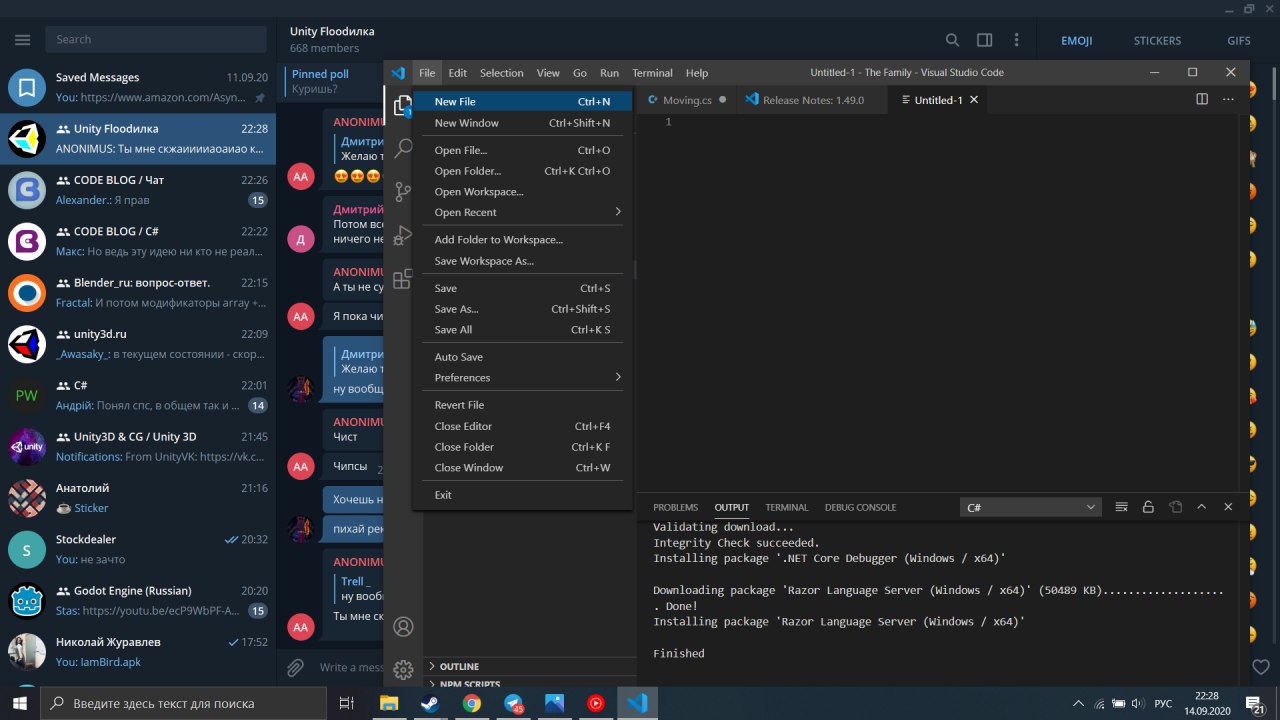This screenshot has height=720, width=1280.
Task: Open the Selection menu
Action: (x=501, y=73)
